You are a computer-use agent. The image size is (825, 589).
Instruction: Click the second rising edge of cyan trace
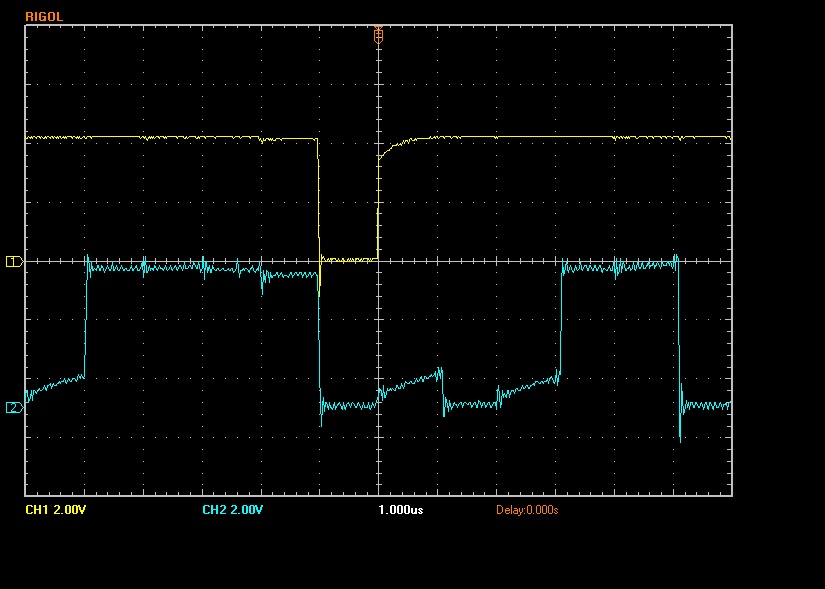click(x=561, y=320)
